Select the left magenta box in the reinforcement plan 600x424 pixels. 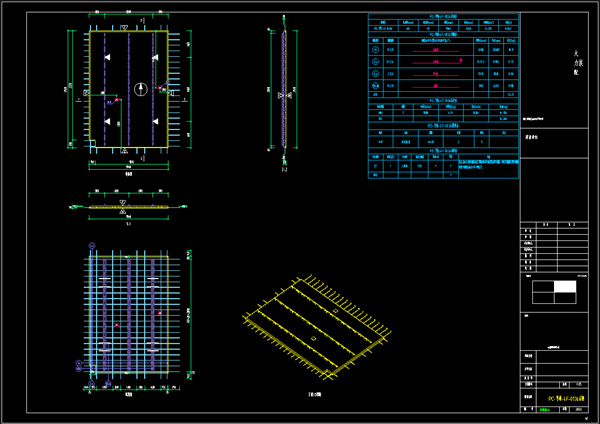pyautogui.click(x=116, y=325)
